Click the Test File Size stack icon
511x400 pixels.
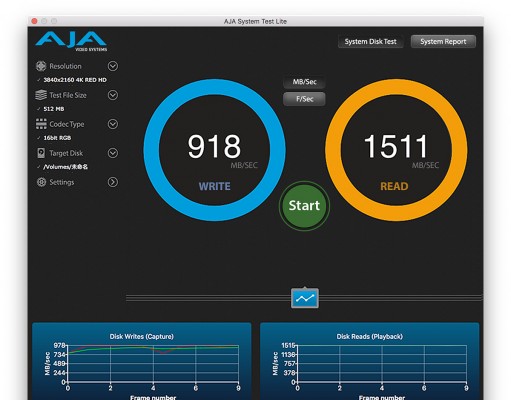click(41, 95)
